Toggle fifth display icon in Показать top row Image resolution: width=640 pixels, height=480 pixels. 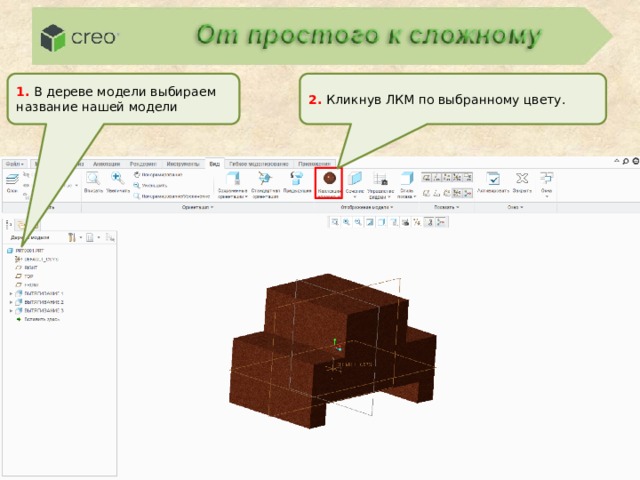[468, 177]
